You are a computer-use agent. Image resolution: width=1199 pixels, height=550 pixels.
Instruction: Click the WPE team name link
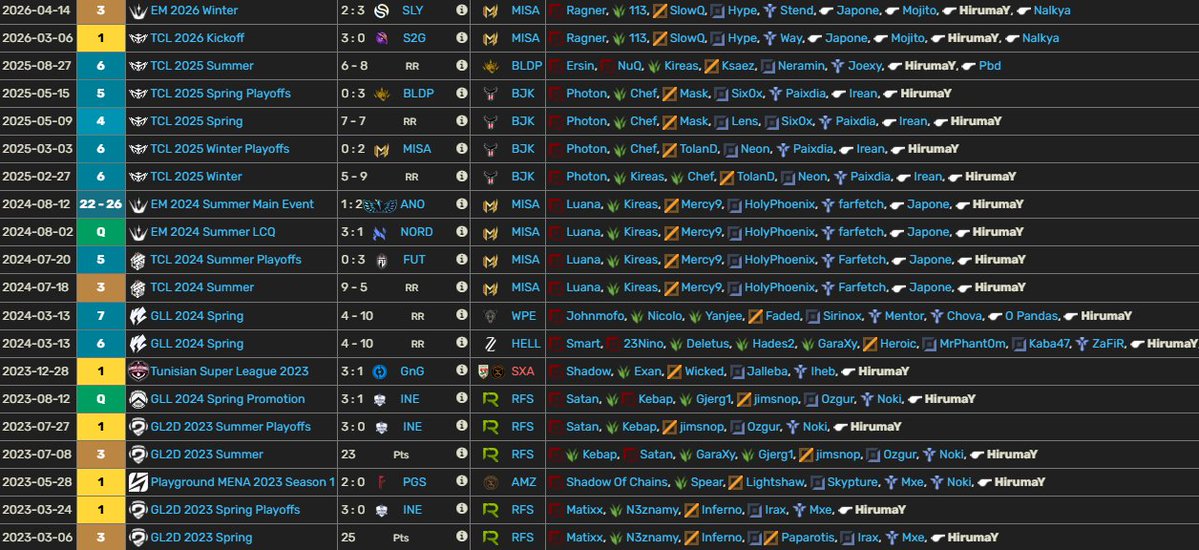point(524,316)
